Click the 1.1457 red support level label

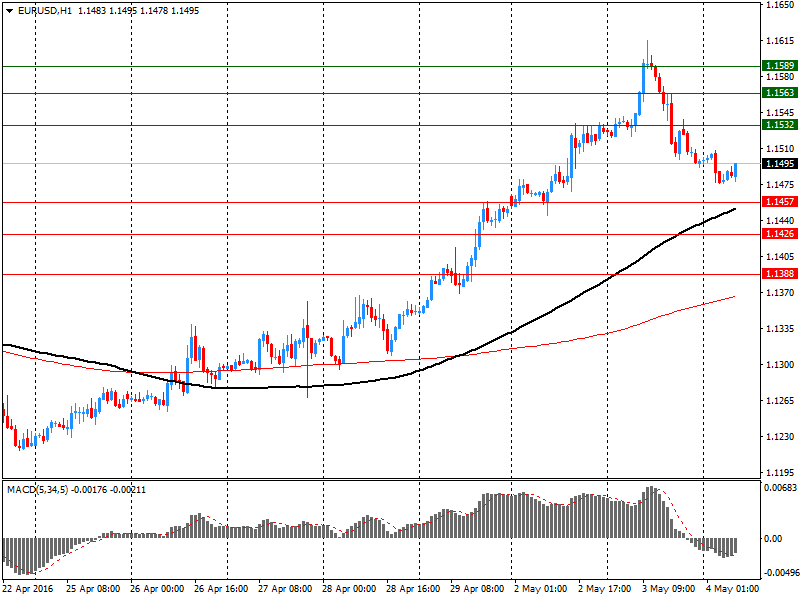(780, 202)
